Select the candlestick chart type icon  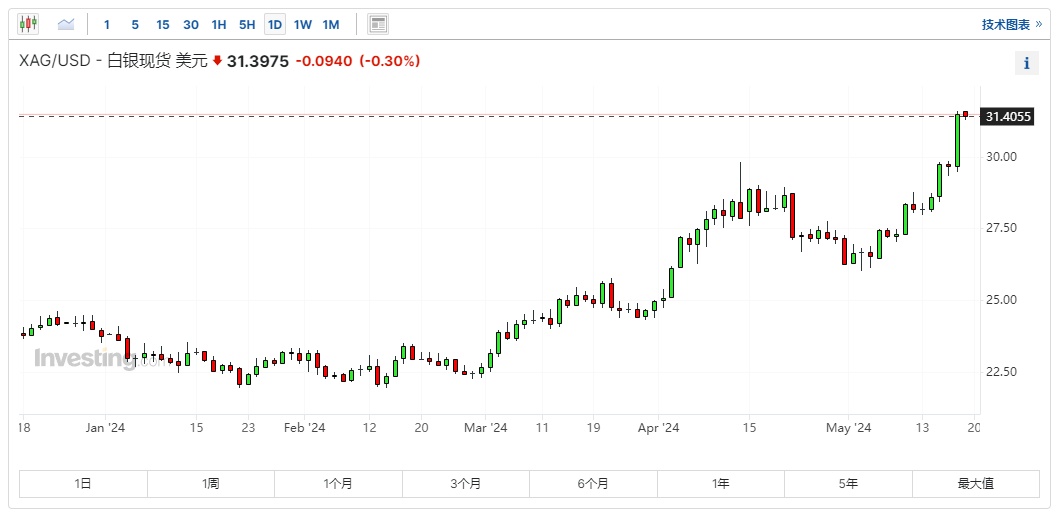(x=28, y=24)
